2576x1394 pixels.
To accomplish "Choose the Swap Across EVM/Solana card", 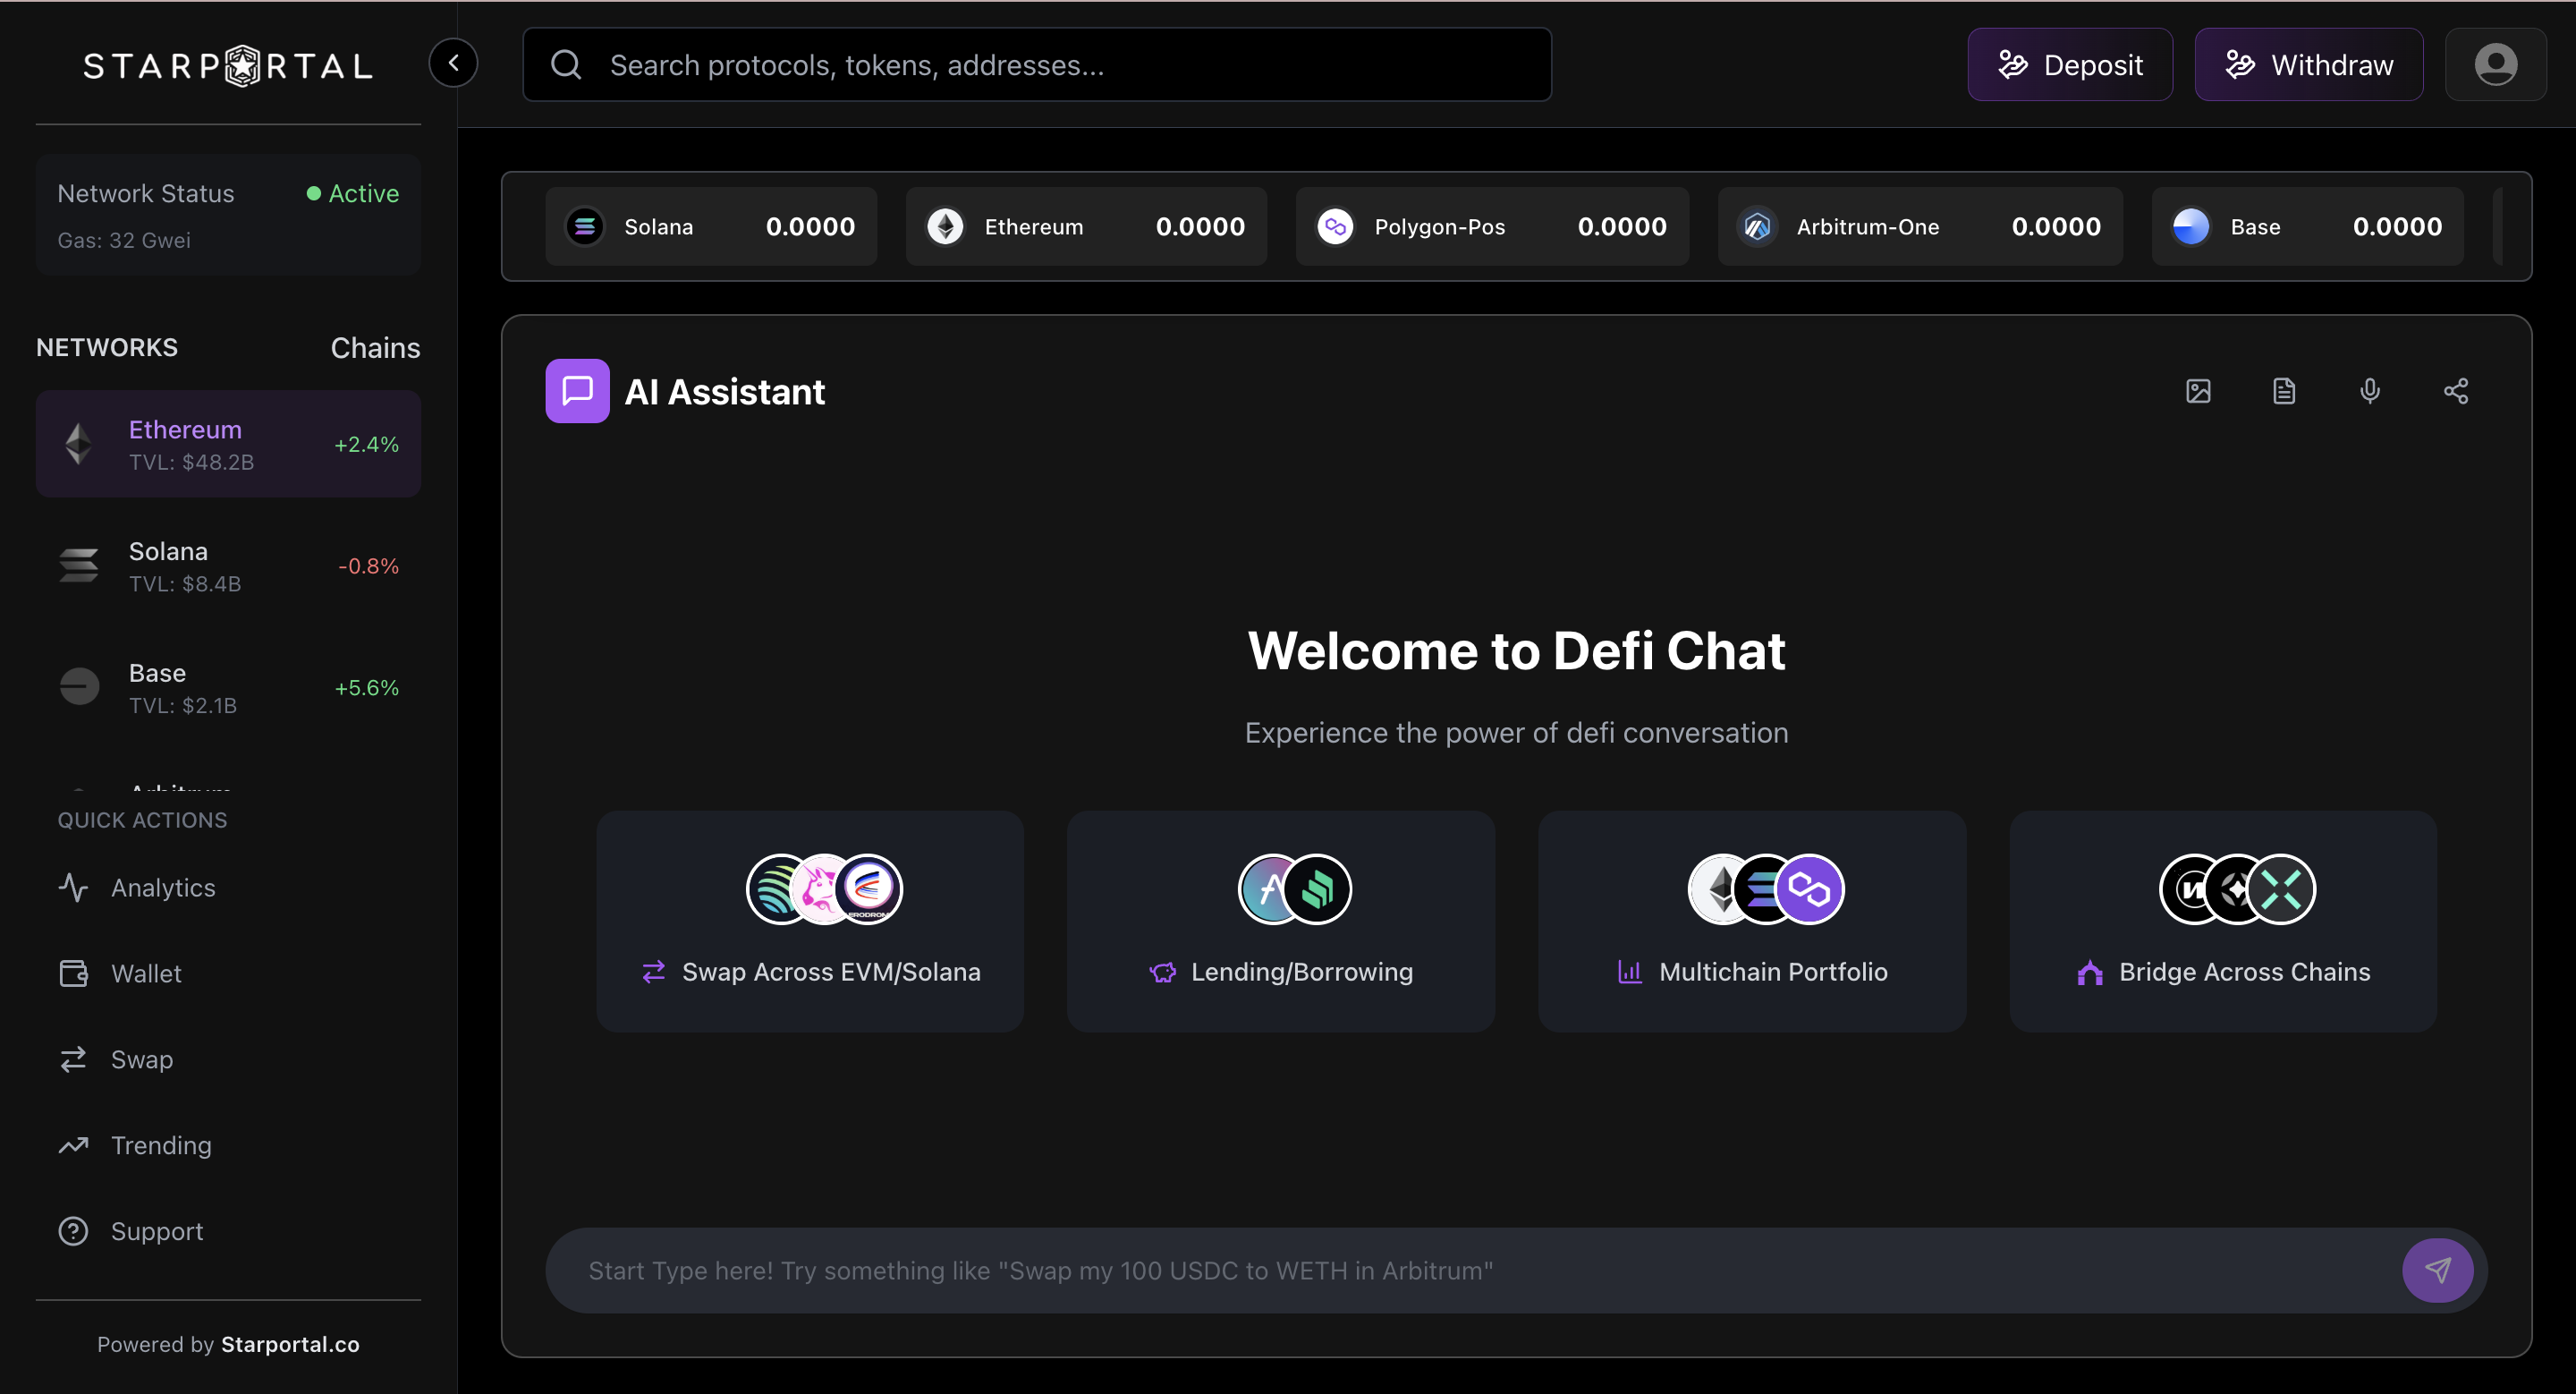I will point(810,921).
